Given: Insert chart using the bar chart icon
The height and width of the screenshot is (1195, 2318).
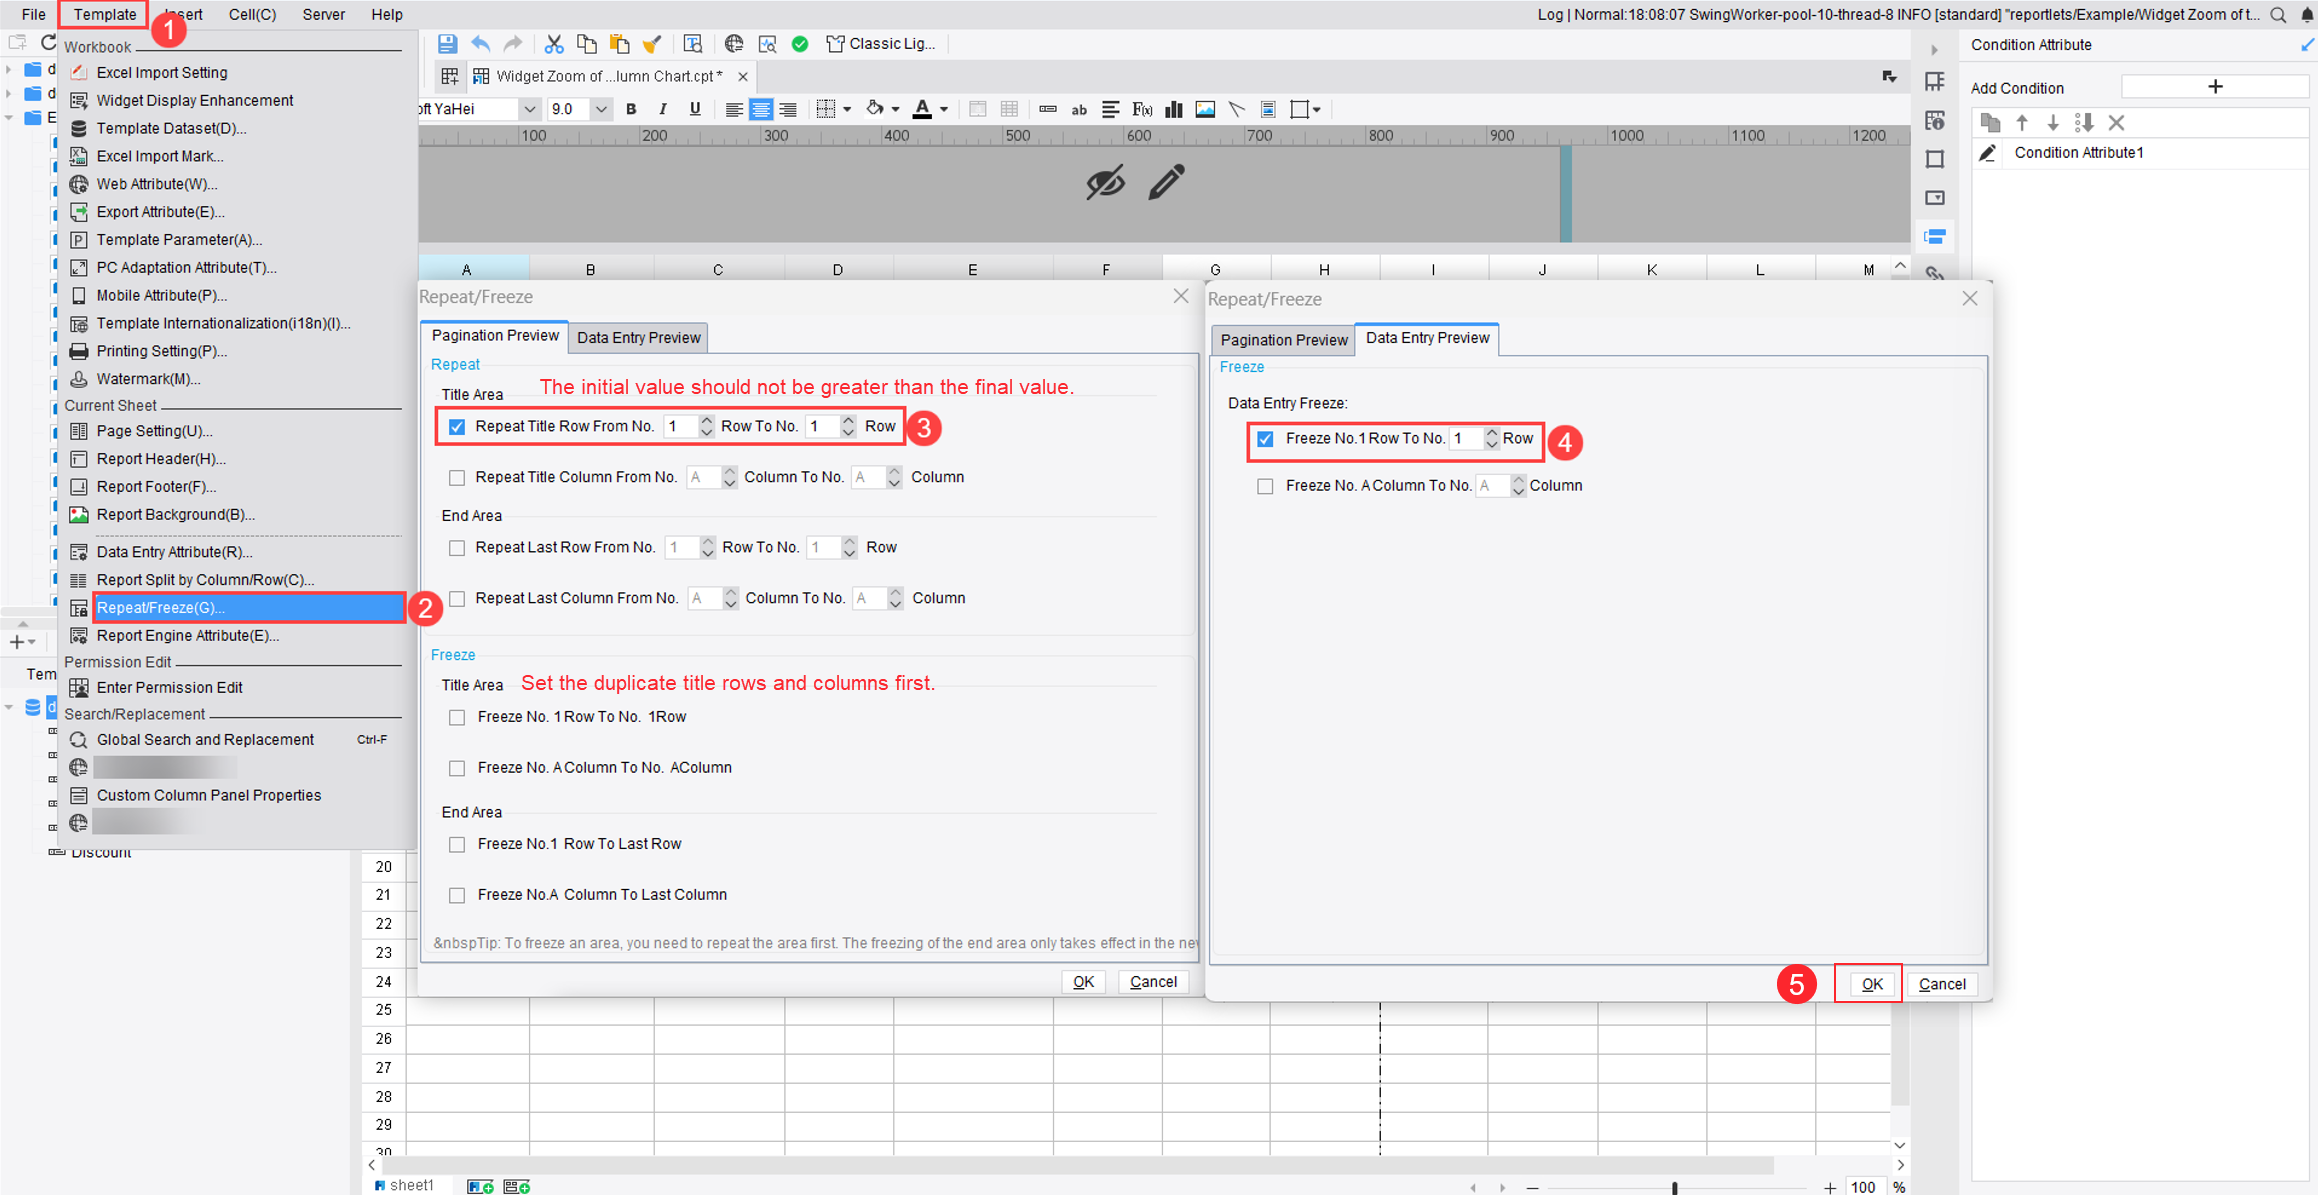Looking at the screenshot, I should 1174,109.
